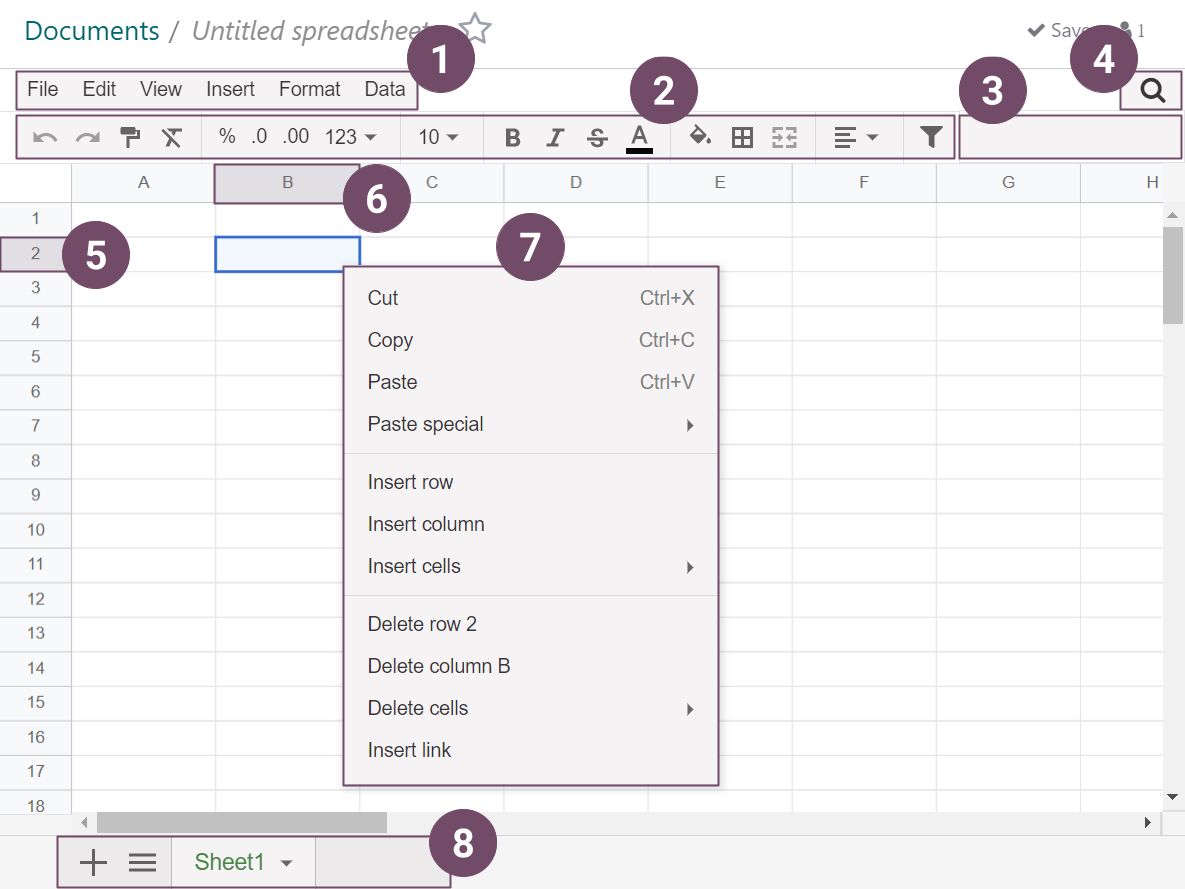This screenshot has height=889, width=1185.
Task: Go to Documents breadcrumb link
Action: point(91,31)
